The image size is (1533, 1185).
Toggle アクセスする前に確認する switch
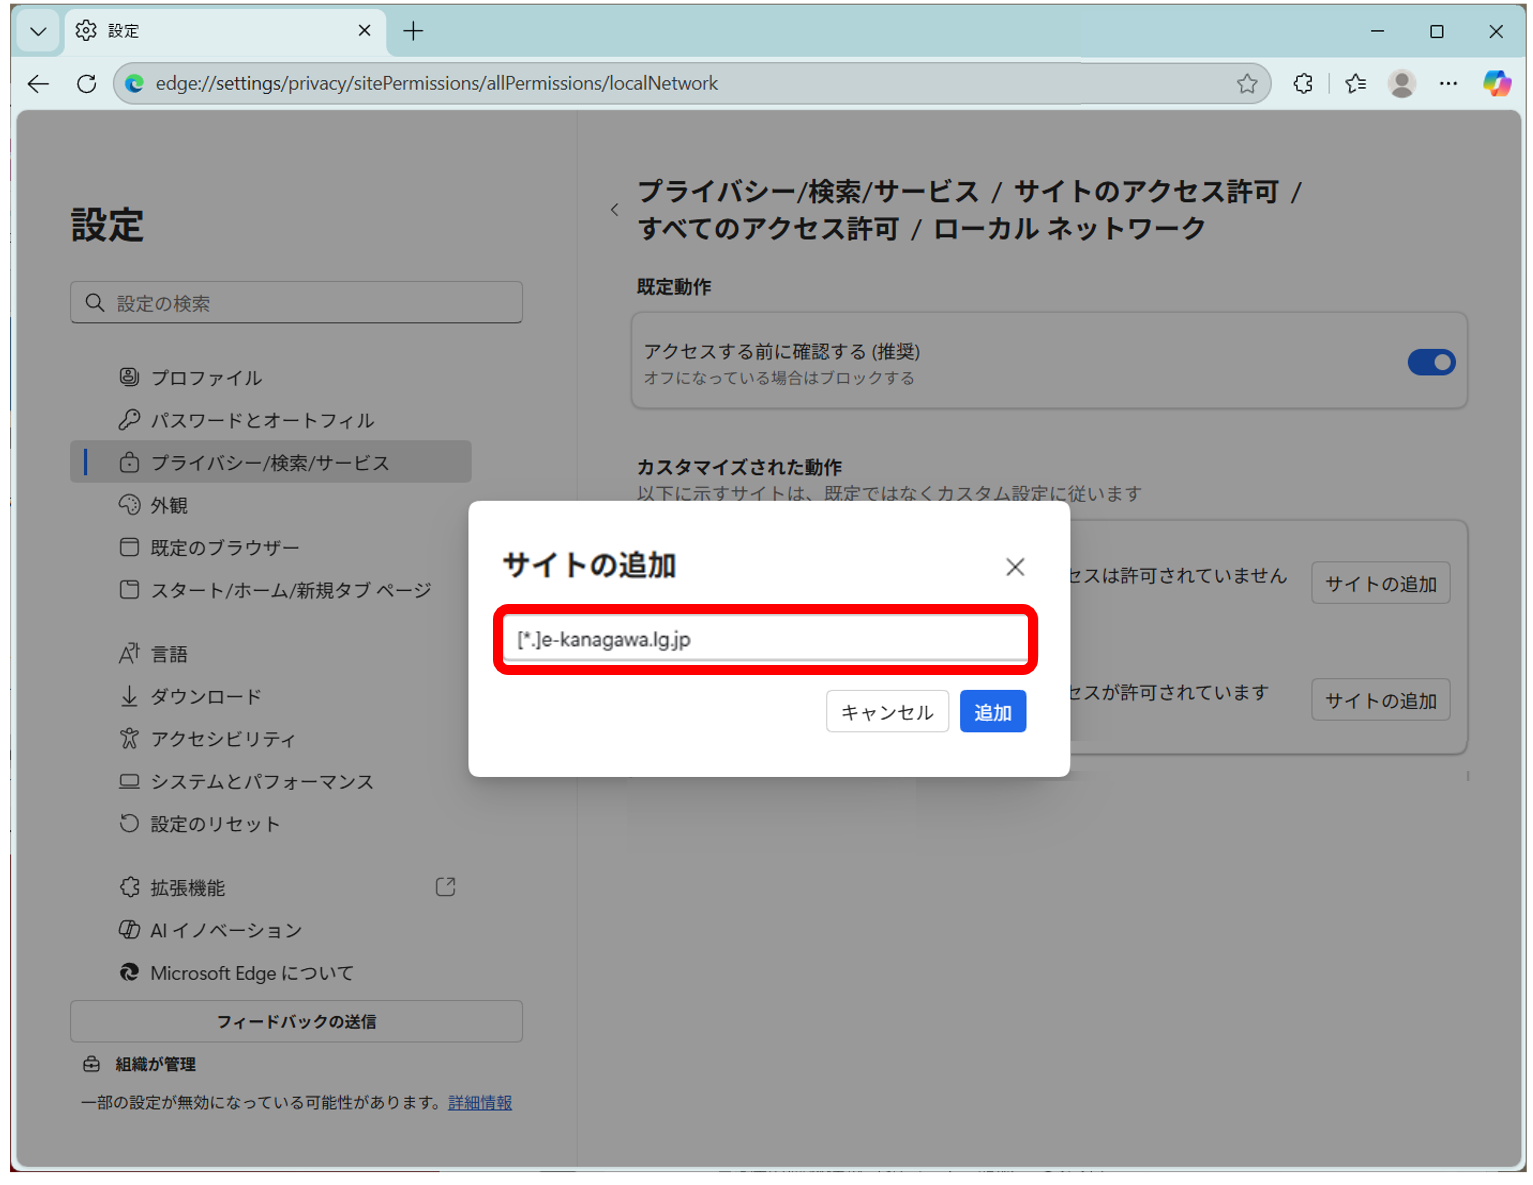point(1431,363)
